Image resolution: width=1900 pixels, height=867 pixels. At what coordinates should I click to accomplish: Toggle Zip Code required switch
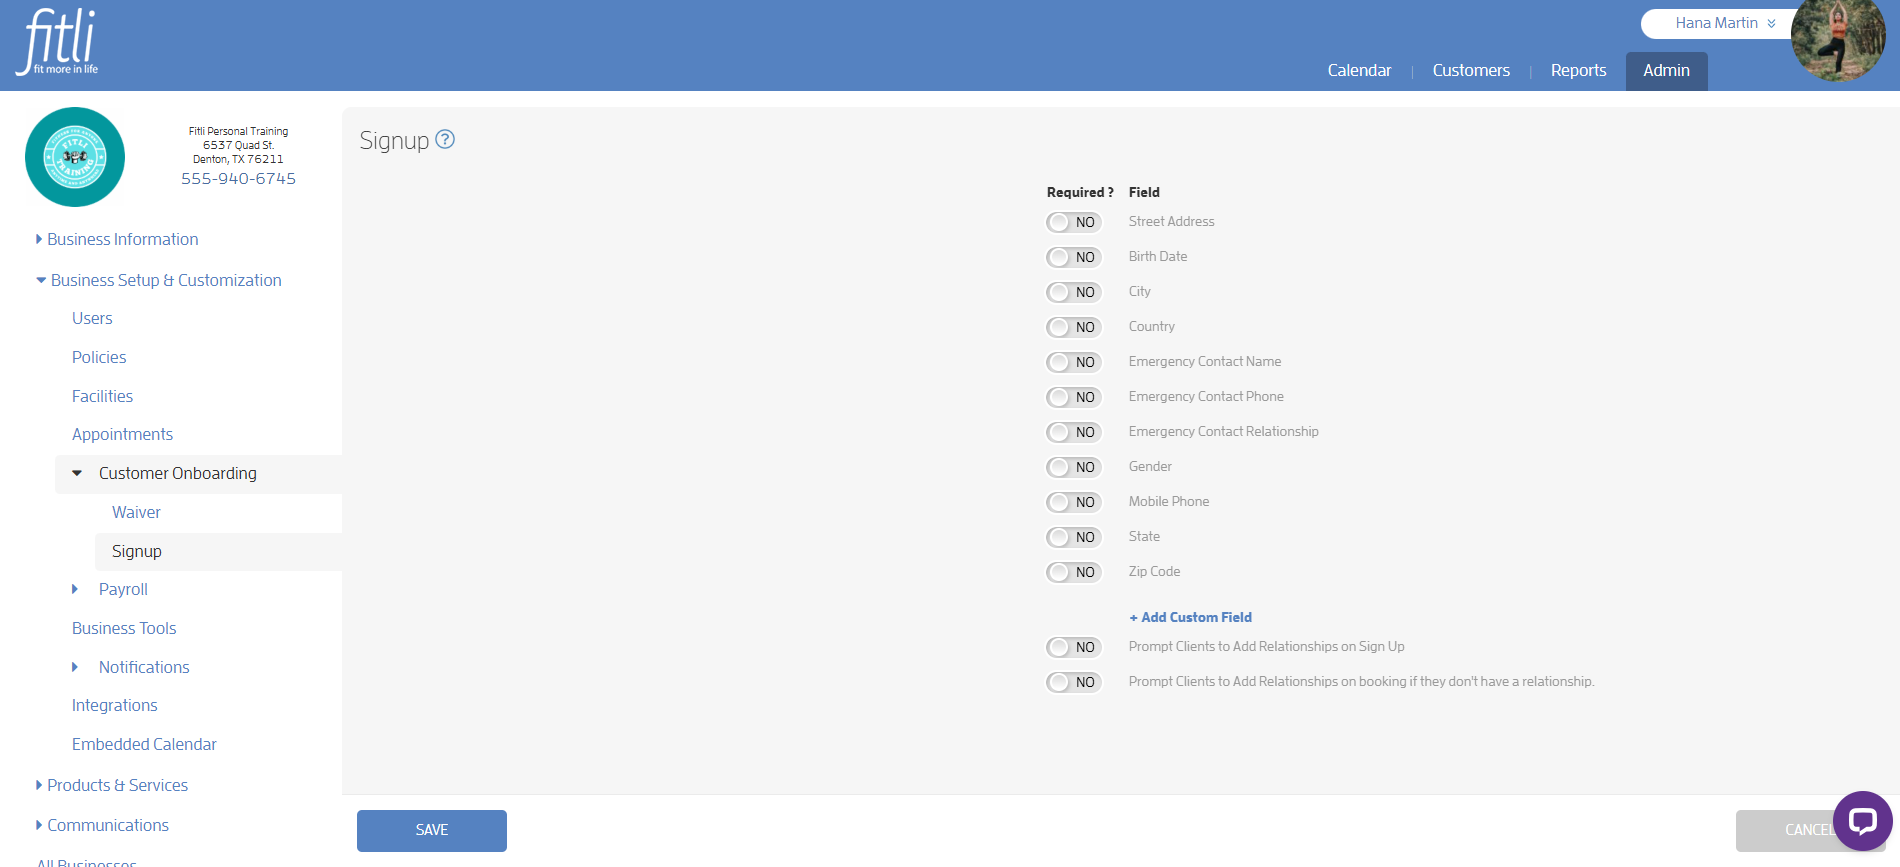coord(1073,572)
